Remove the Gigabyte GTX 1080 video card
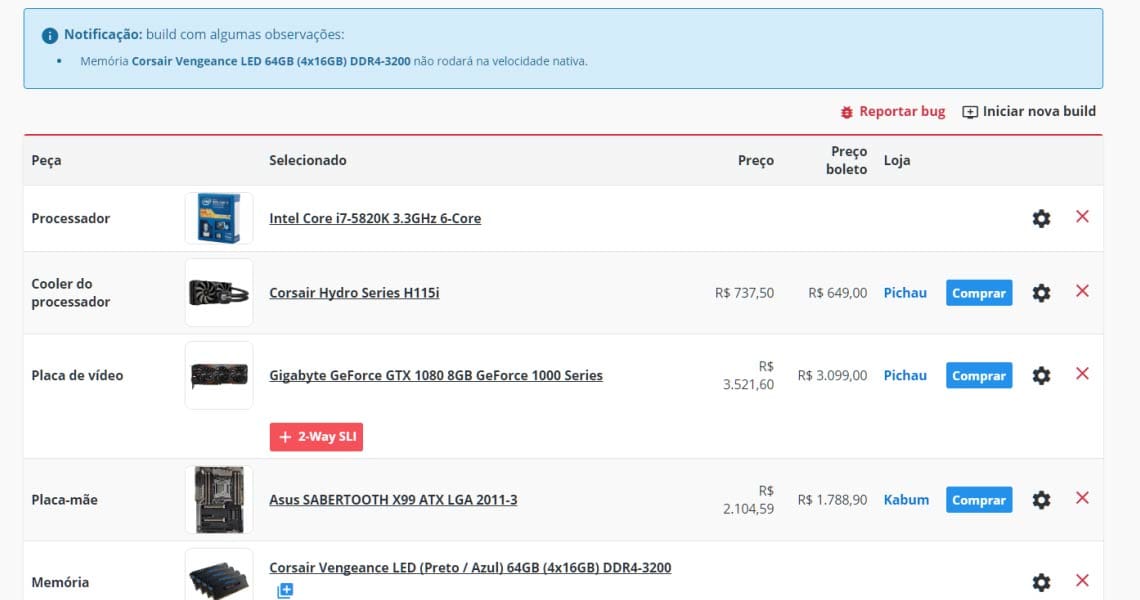Screen dimensions: 1140x600 pos(1082,375)
